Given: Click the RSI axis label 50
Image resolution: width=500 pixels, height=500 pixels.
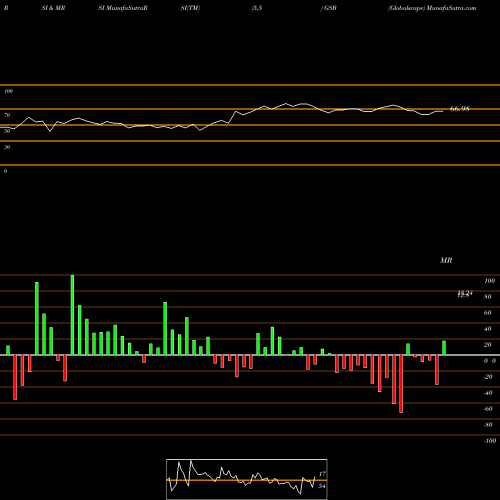Looking at the screenshot, I should click(7, 131).
